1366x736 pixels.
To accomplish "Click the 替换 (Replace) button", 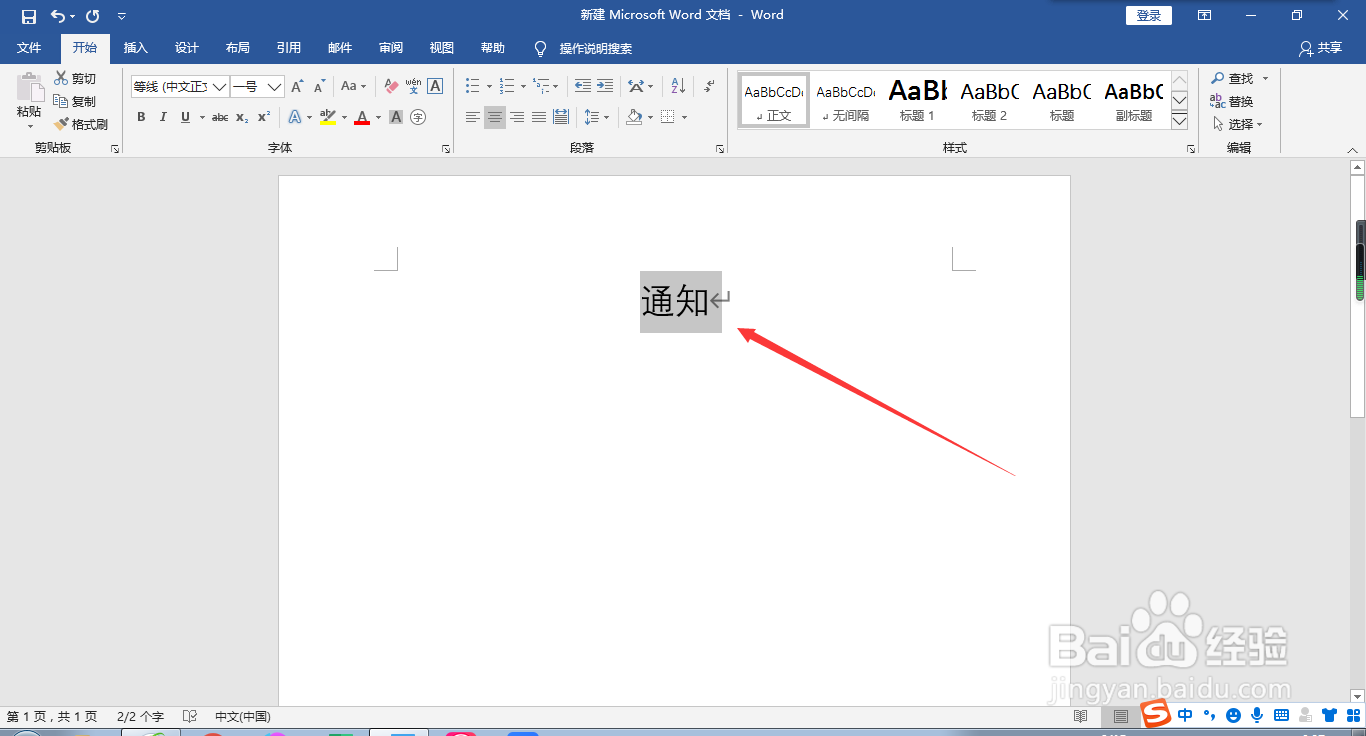I will [1231, 101].
